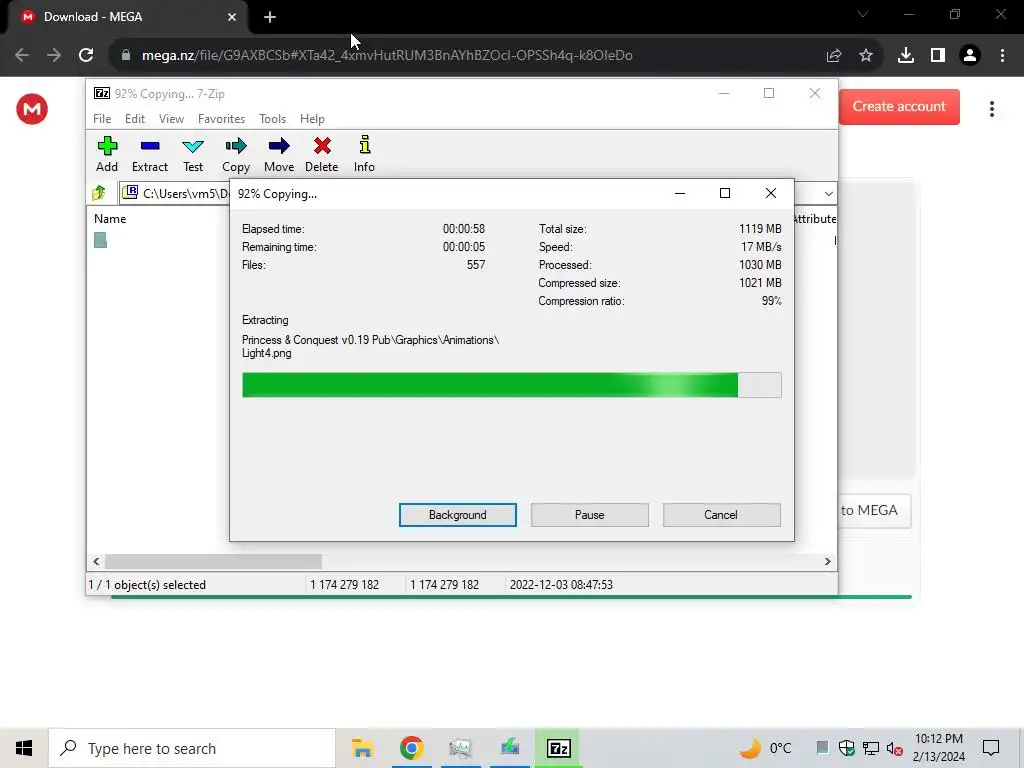Open the Favorites menu in 7-Zip
The width and height of the screenshot is (1024, 768).
click(x=221, y=119)
